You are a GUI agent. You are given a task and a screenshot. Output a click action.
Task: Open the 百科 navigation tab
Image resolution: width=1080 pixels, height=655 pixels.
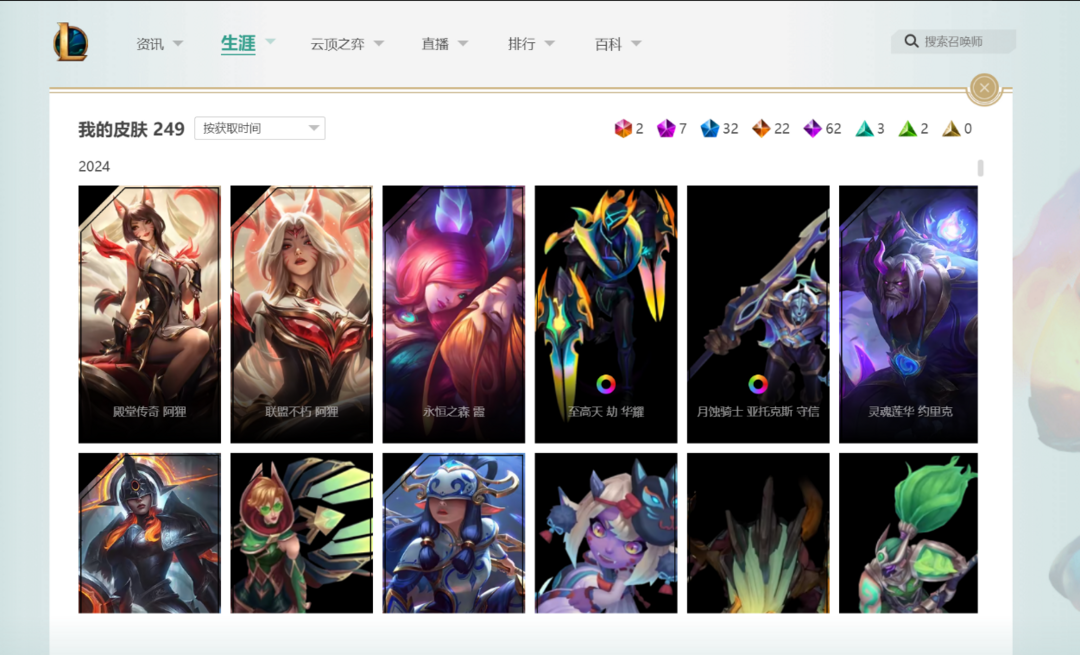608,44
